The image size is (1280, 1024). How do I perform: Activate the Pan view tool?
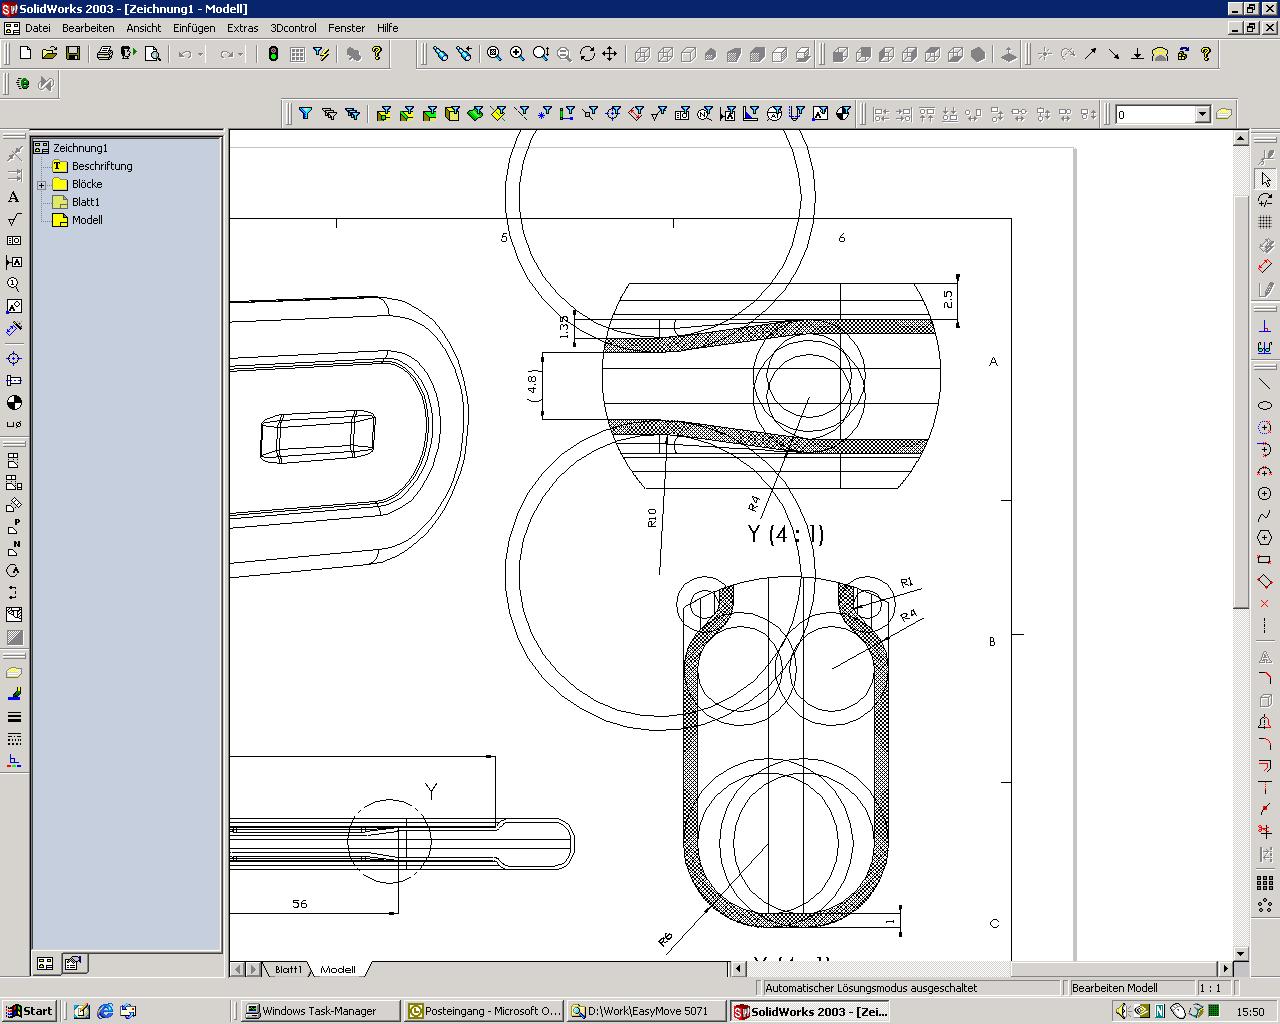click(x=609, y=54)
